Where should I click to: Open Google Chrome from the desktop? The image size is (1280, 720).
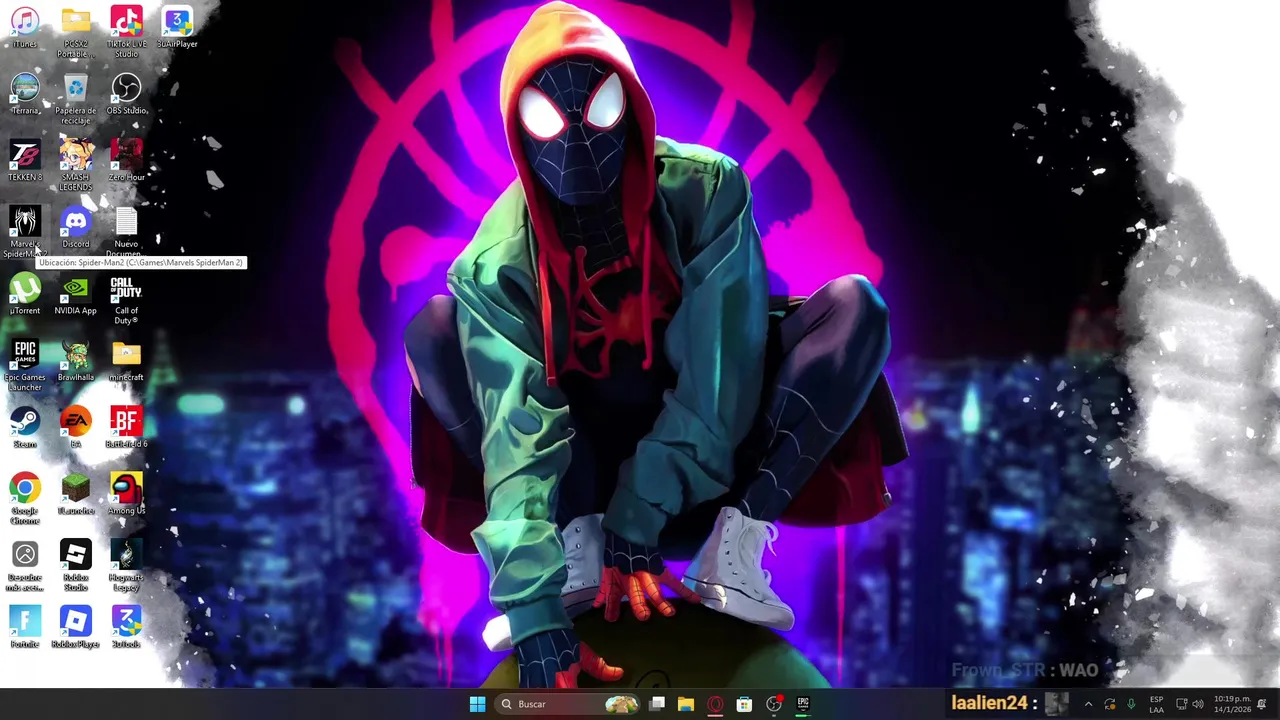tap(25, 499)
